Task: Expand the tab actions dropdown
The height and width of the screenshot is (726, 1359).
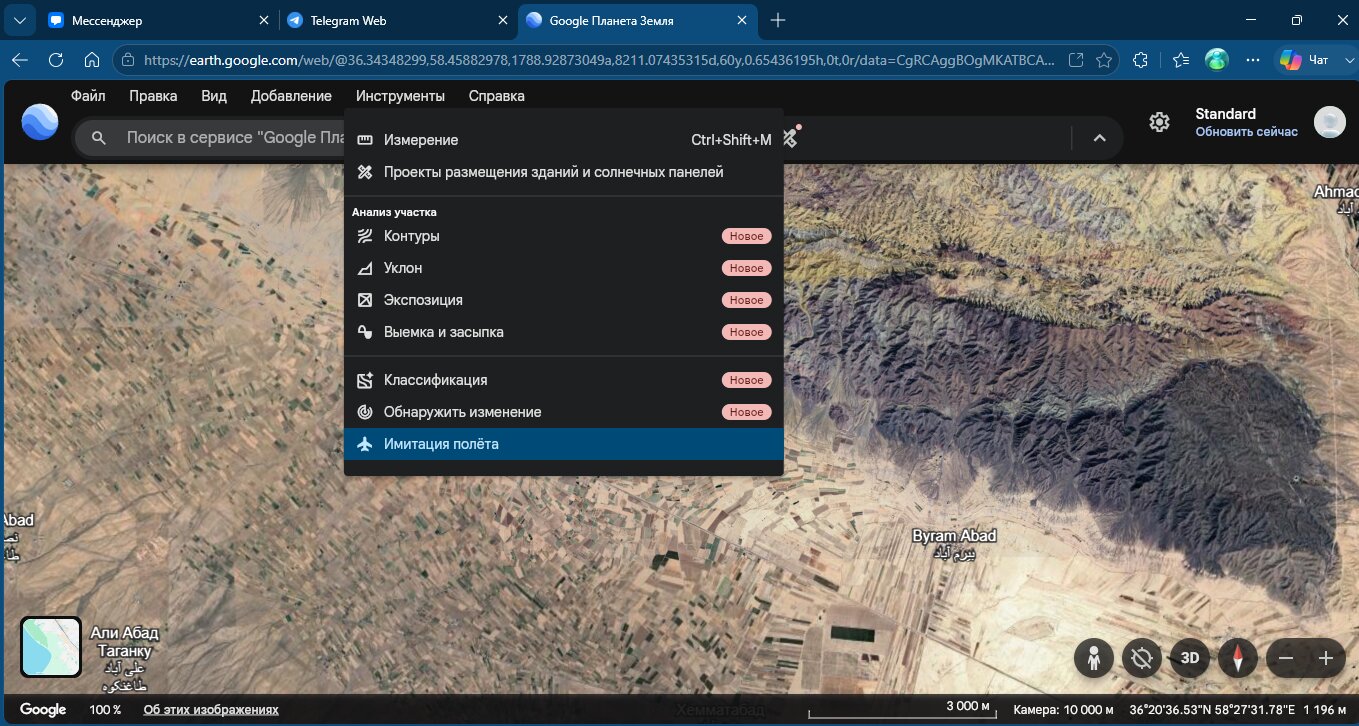Action: click(x=20, y=20)
